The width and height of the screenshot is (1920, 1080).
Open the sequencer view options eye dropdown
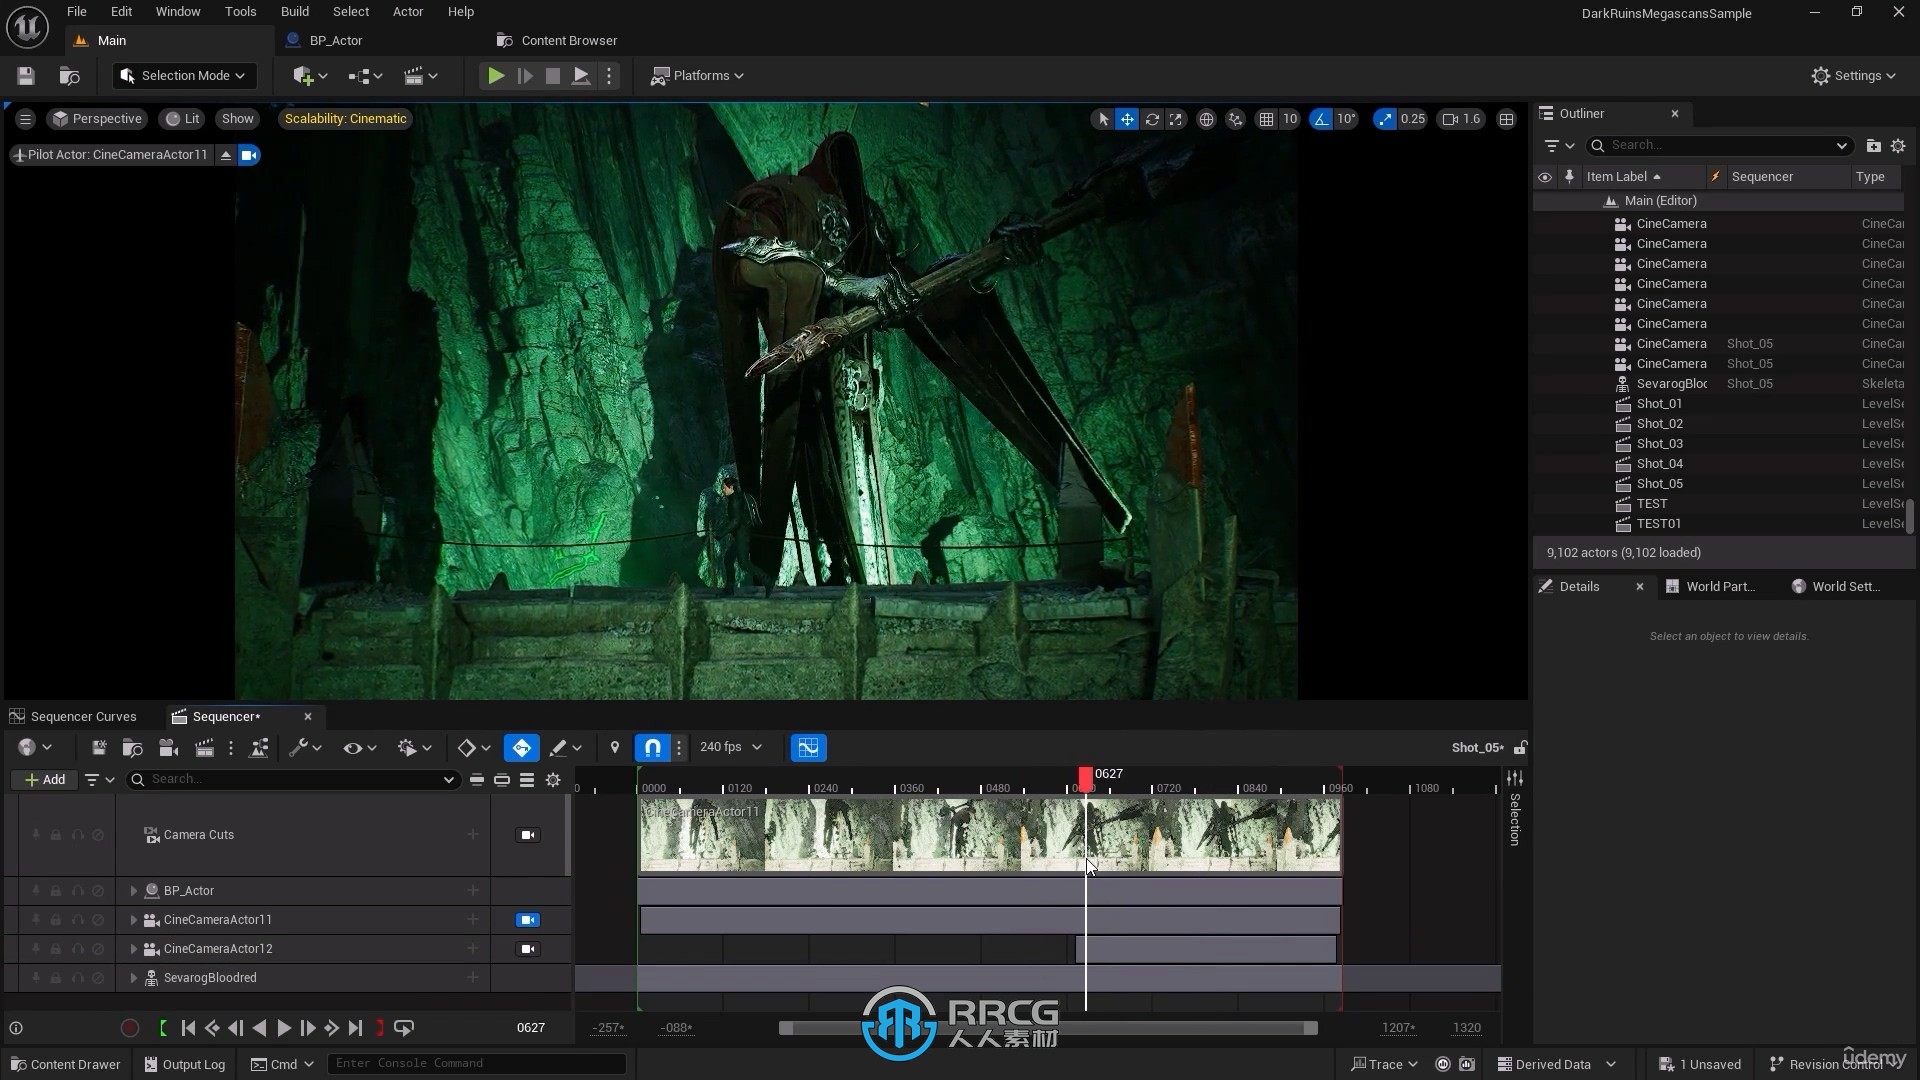click(x=359, y=748)
